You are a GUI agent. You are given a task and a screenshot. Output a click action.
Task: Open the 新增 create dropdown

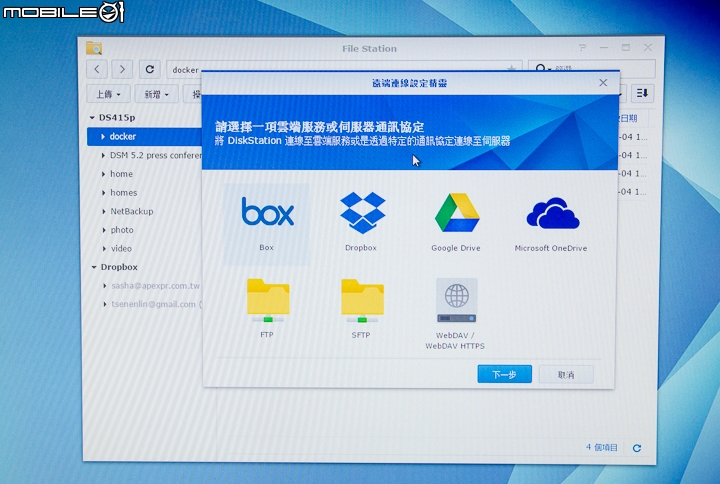click(x=157, y=94)
